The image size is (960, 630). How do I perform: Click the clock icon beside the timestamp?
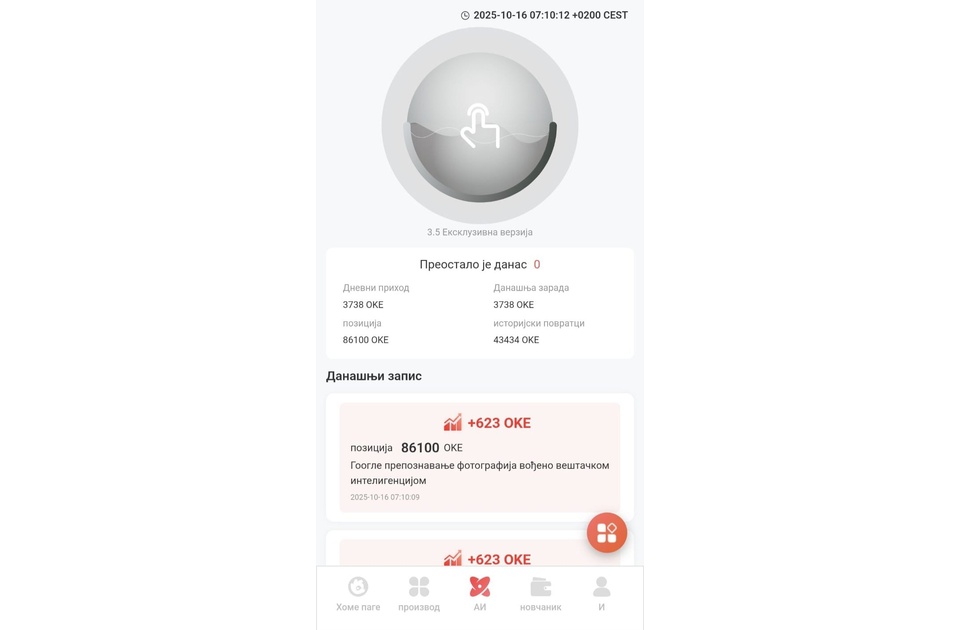[465, 16]
